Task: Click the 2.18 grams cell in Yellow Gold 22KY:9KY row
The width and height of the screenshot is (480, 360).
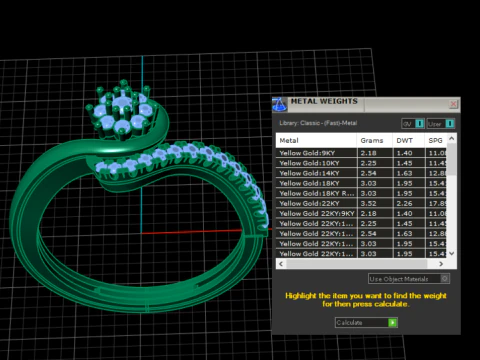Action: point(375,213)
